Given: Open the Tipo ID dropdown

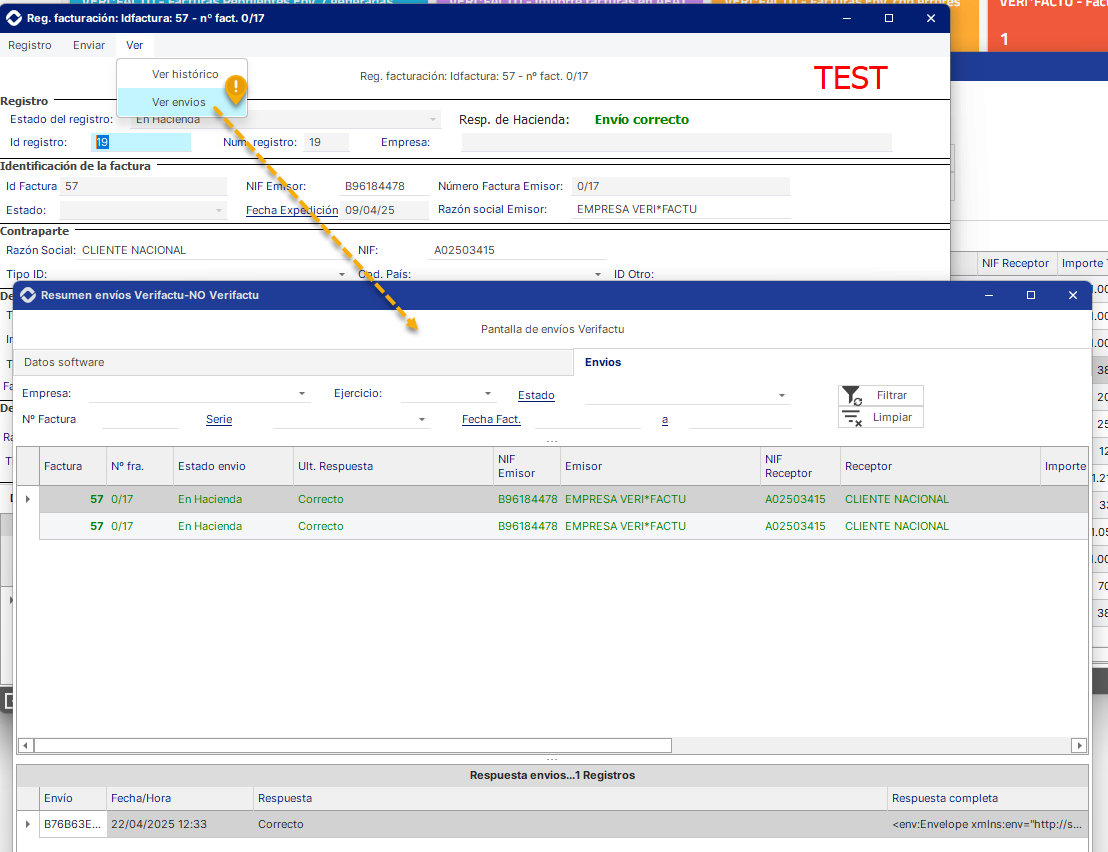Looking at the screenshot, I should (342, 274).
